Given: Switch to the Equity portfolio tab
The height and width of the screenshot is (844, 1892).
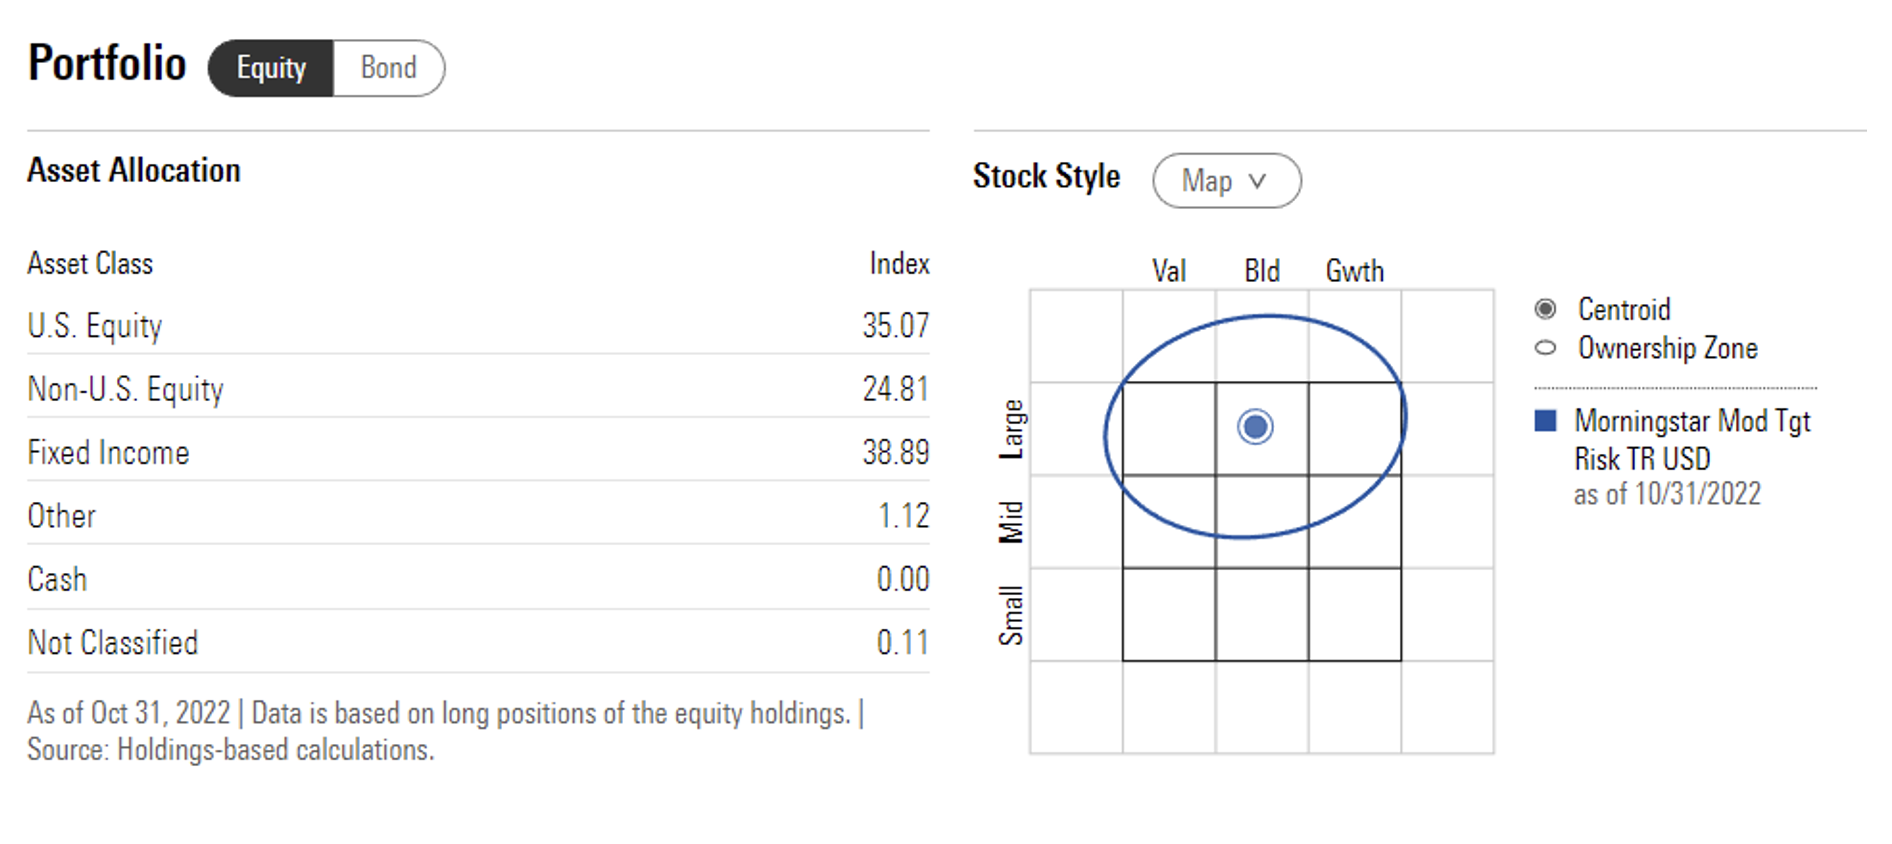Looking at the screenshot, I should pyautogui.click(x=271, y=68).
